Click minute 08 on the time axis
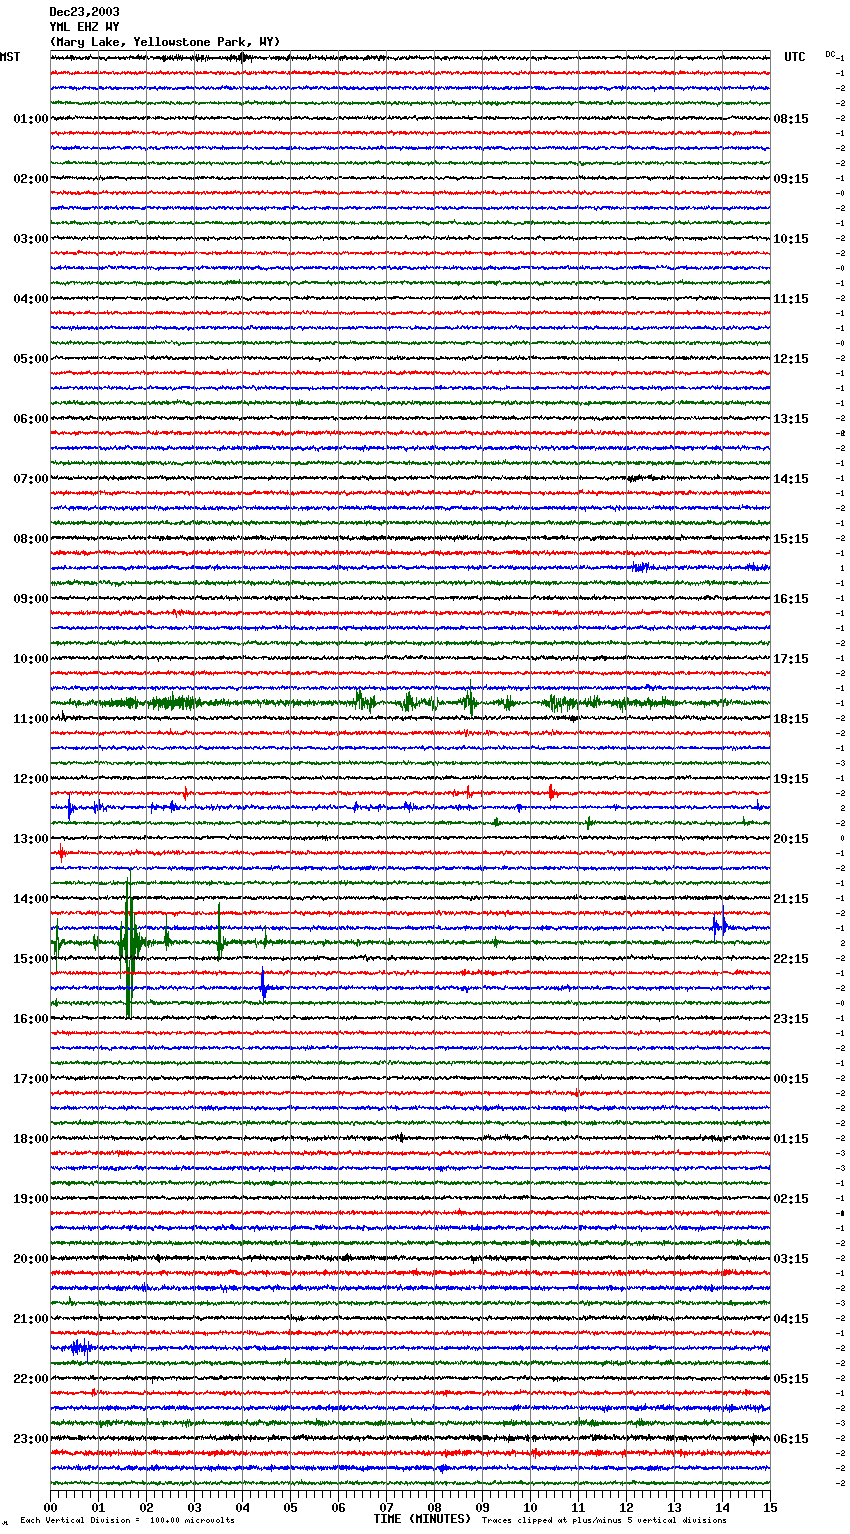 434,1507
